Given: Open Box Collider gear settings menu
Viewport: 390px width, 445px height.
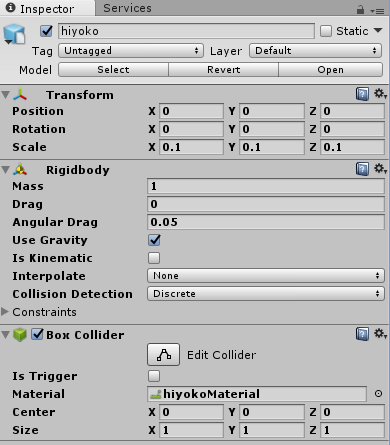Looking at the screenshot, I should pos(380,334).
